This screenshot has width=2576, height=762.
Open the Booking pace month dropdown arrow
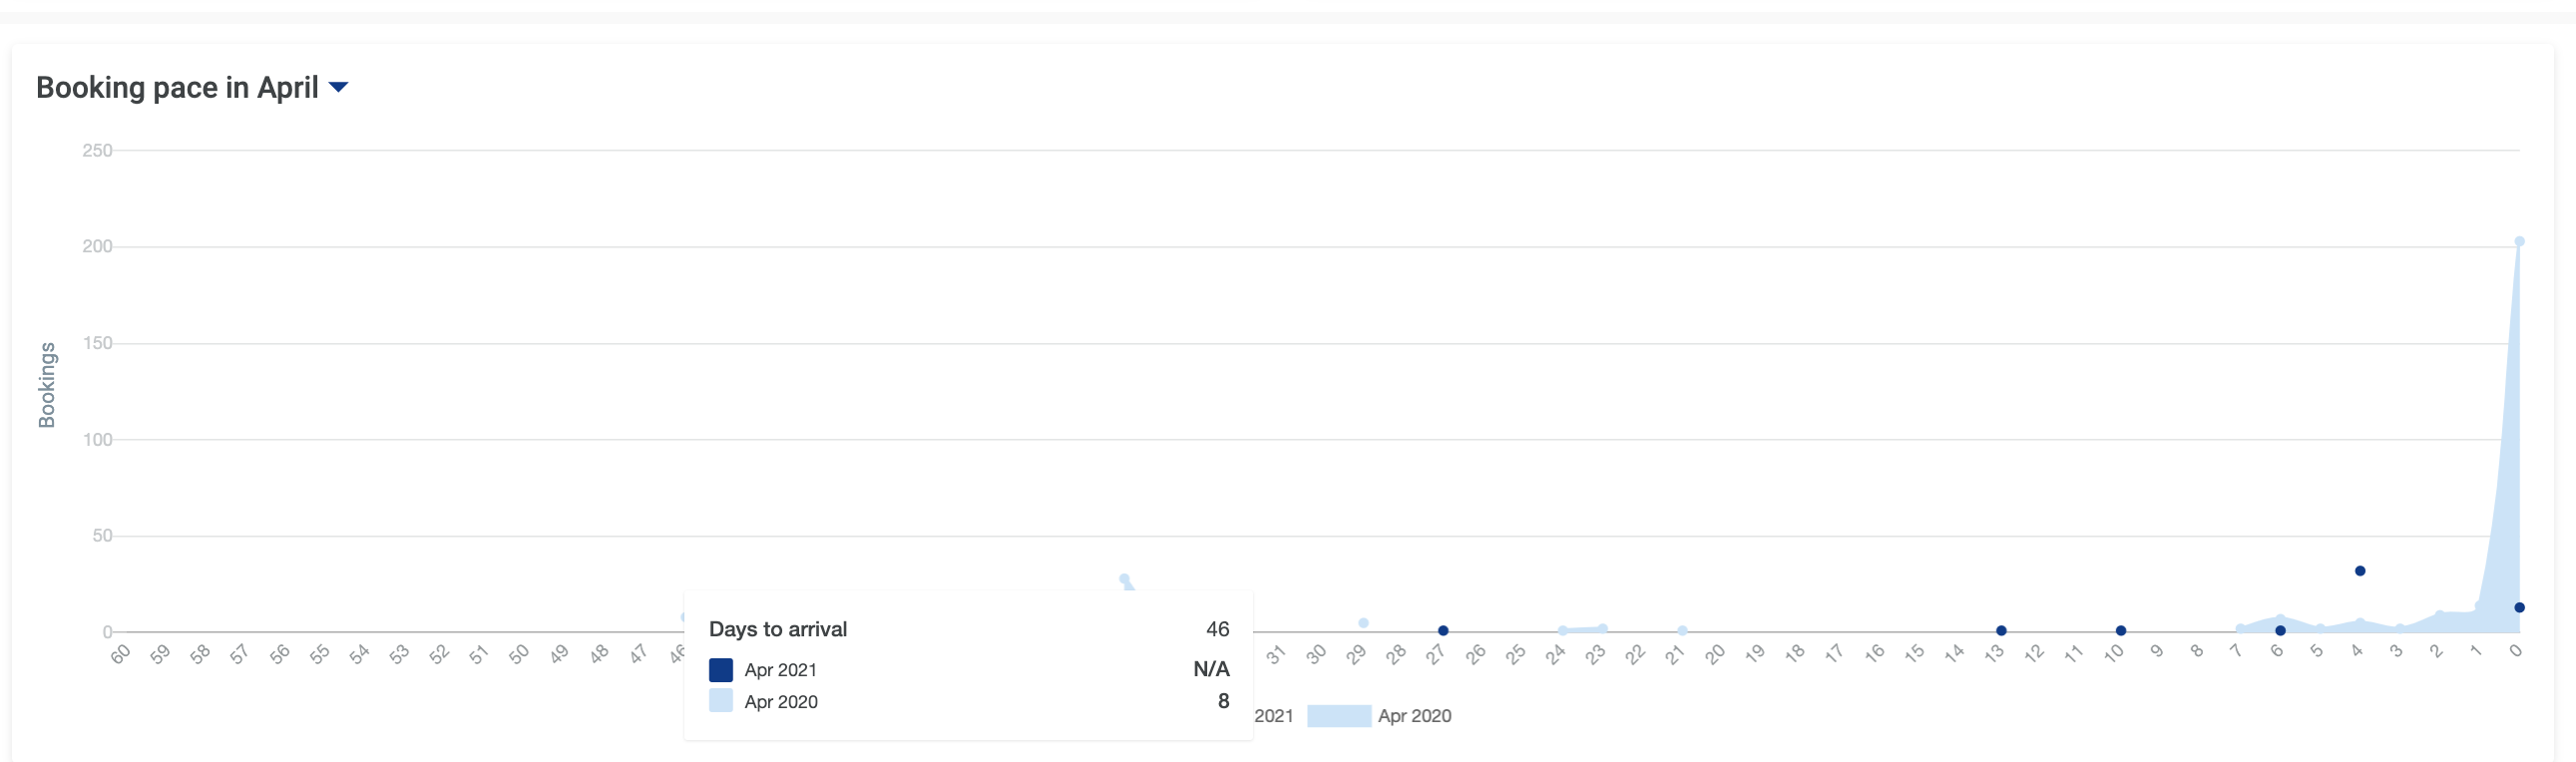pos(339,88)
